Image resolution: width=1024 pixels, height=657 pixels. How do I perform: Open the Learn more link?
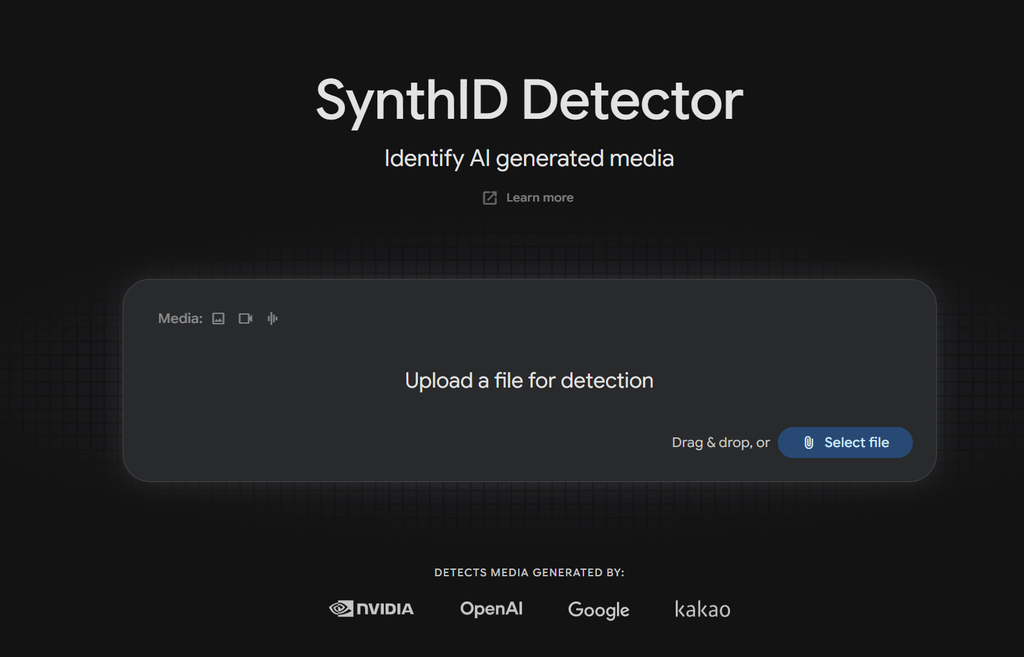(x=528, y=198)
